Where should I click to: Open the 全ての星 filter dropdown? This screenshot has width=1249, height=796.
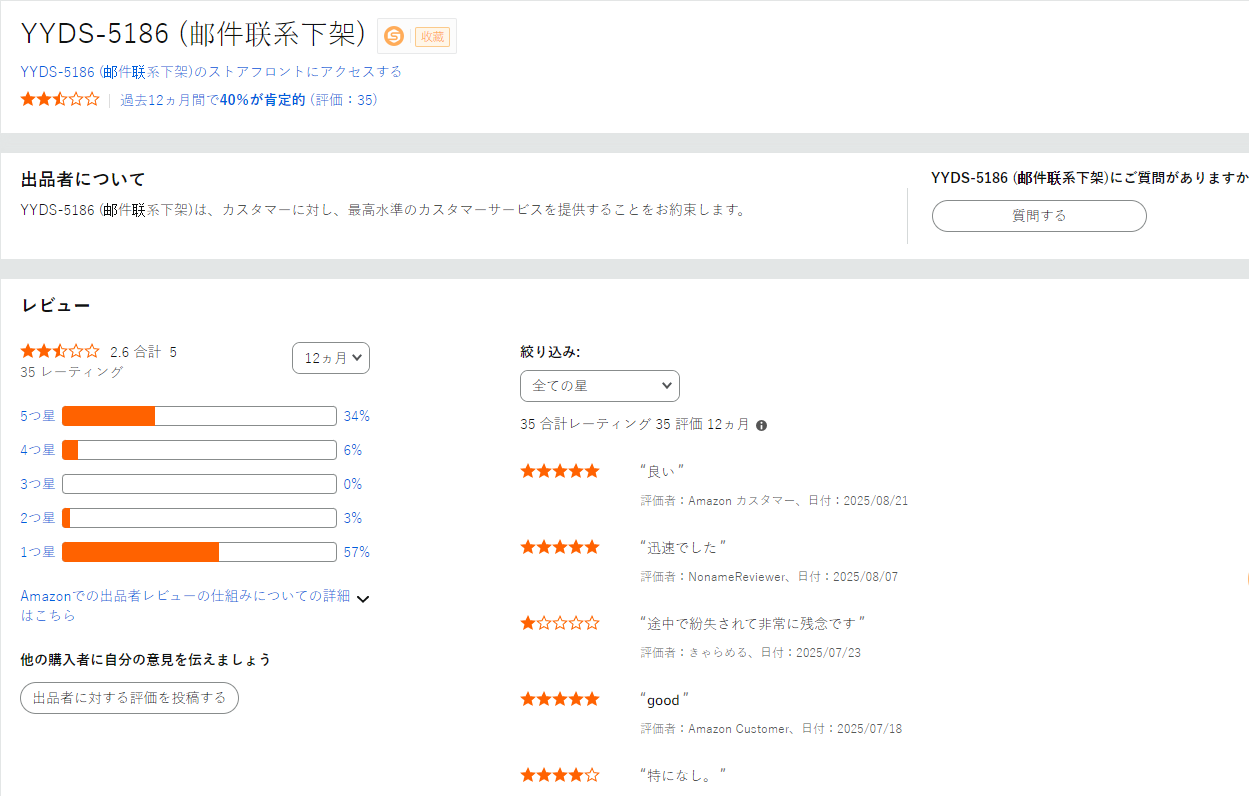[600, 386]
